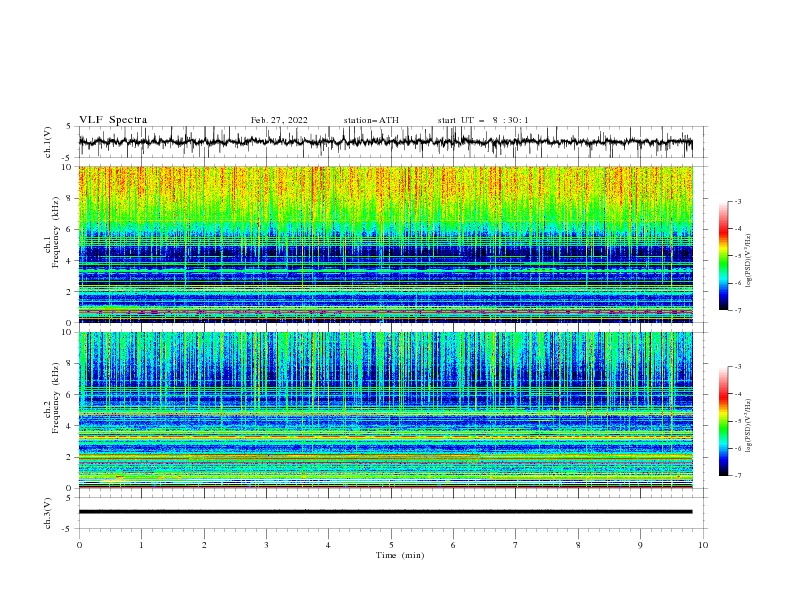Click the time axis tick "10"
The image size is (792, 612).
pos(703,545)
